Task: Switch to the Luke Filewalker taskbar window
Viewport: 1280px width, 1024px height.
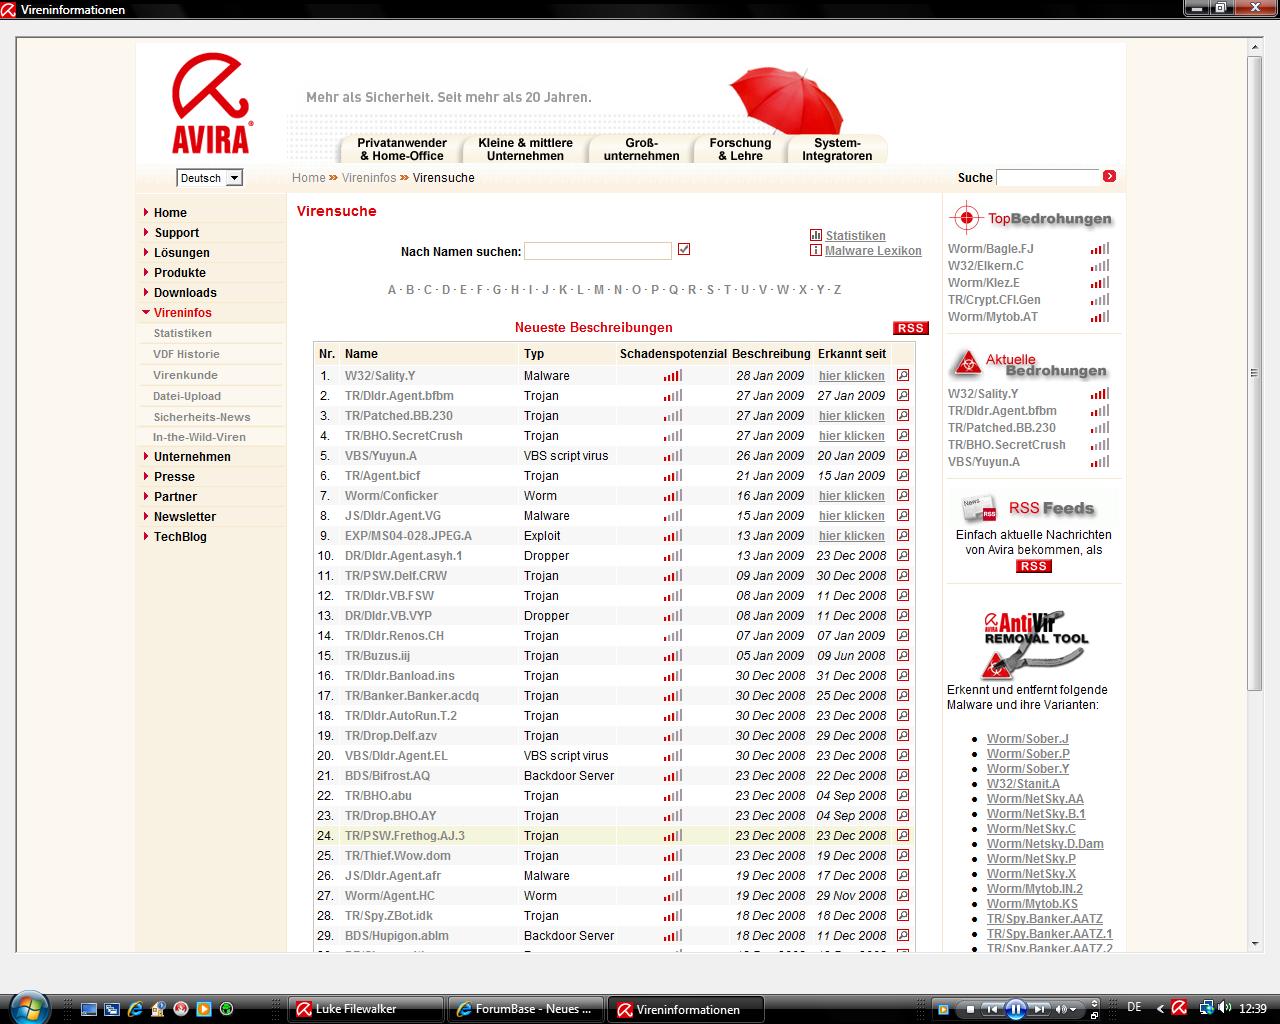Action: point(365,1009)
